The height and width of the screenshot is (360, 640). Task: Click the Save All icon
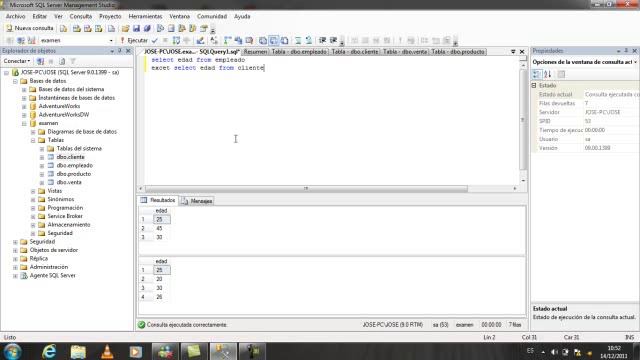tap(147, 29)
